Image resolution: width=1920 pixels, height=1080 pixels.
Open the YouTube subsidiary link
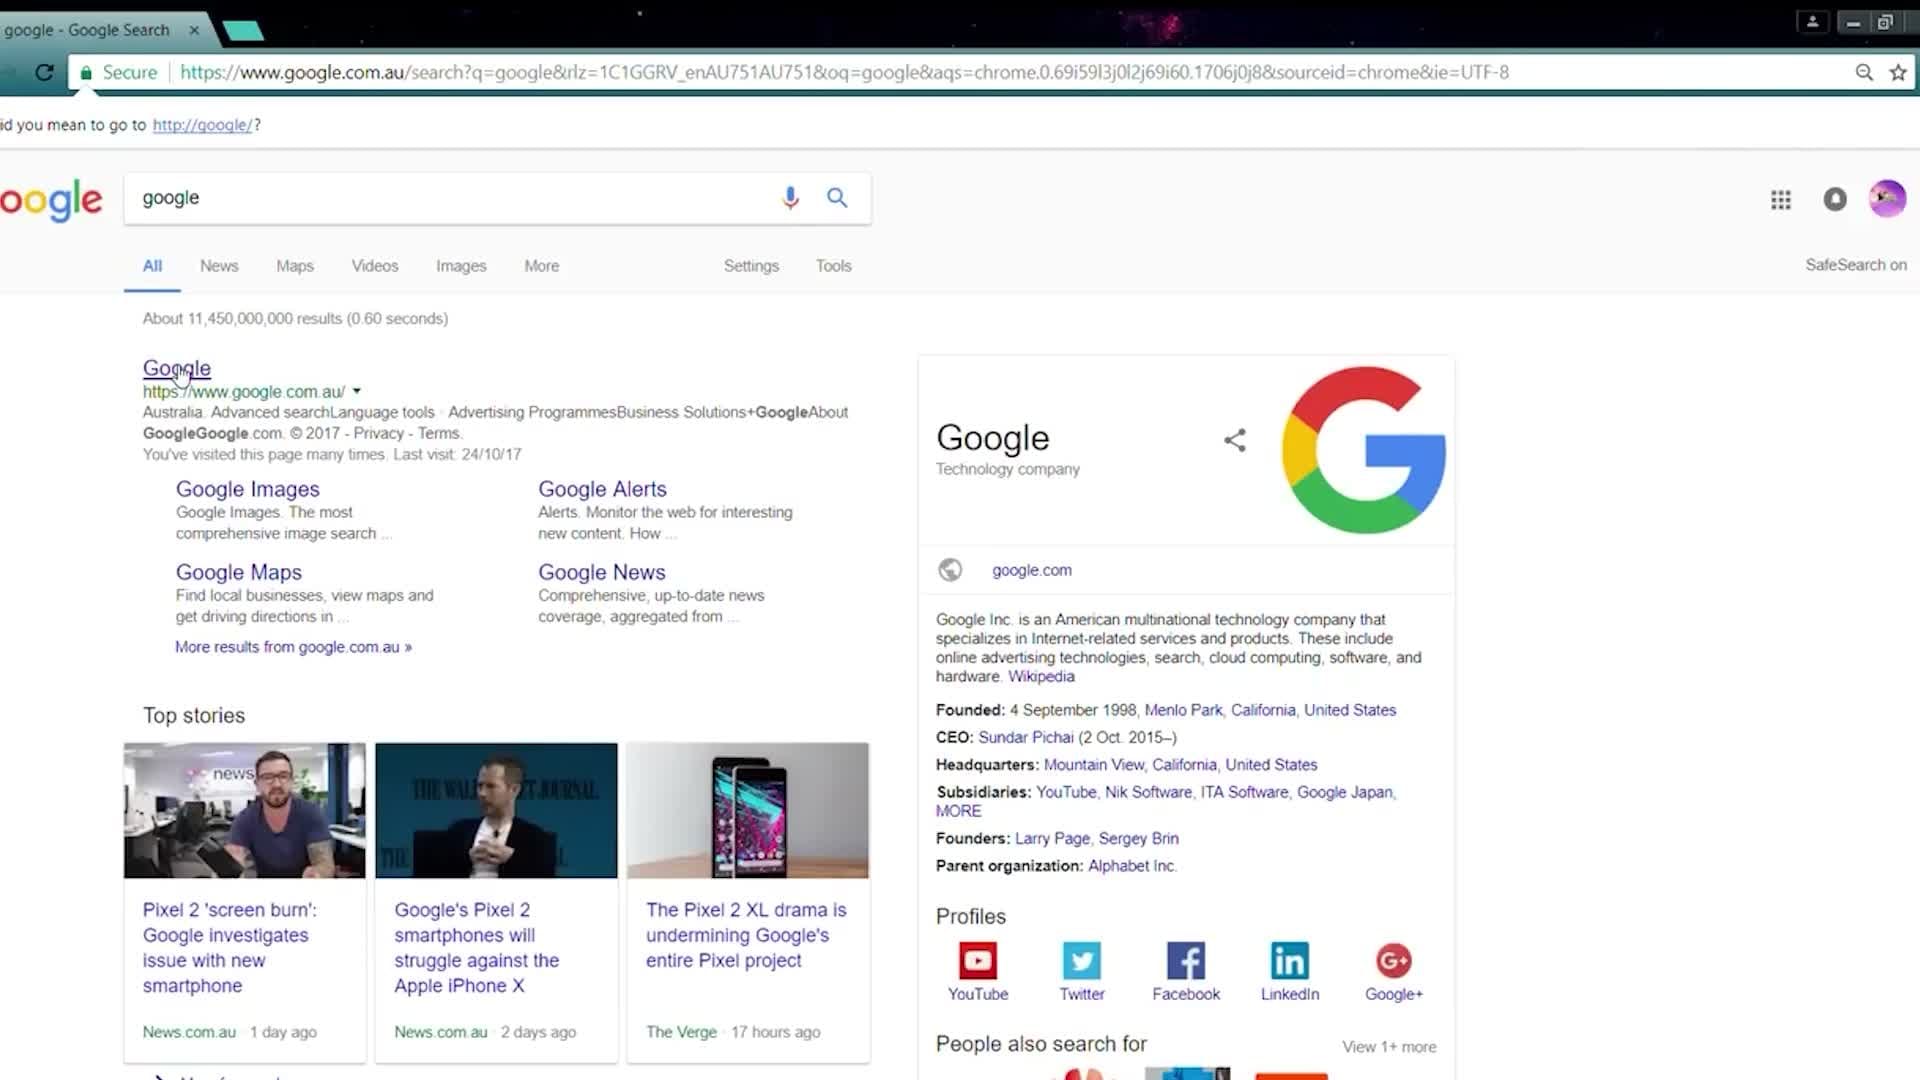[1066, 792]
